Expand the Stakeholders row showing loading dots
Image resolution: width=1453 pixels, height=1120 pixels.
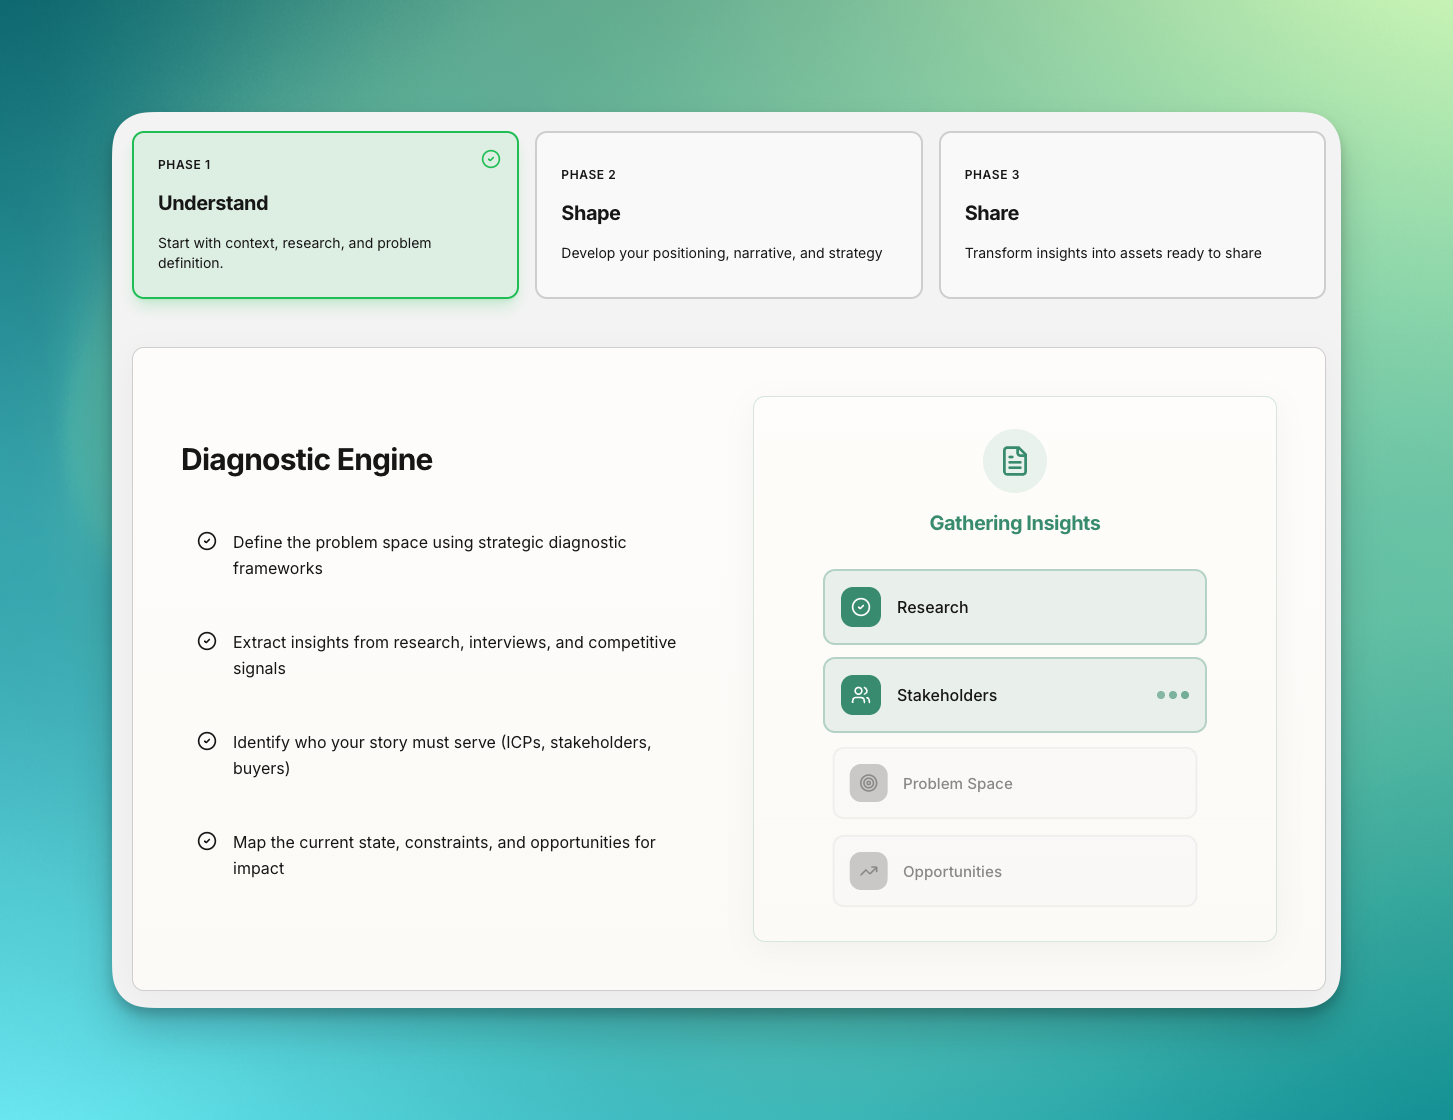1014,695
